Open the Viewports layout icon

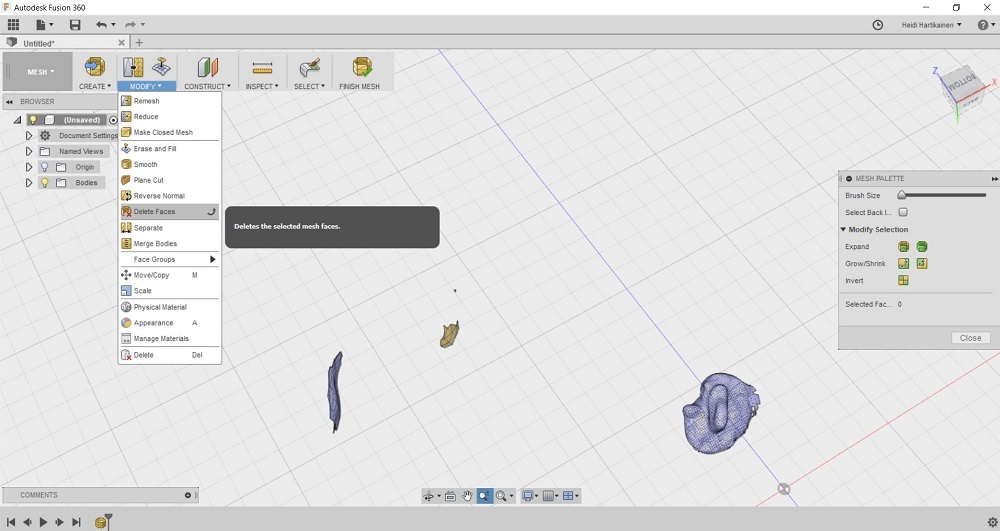[568, 496]
